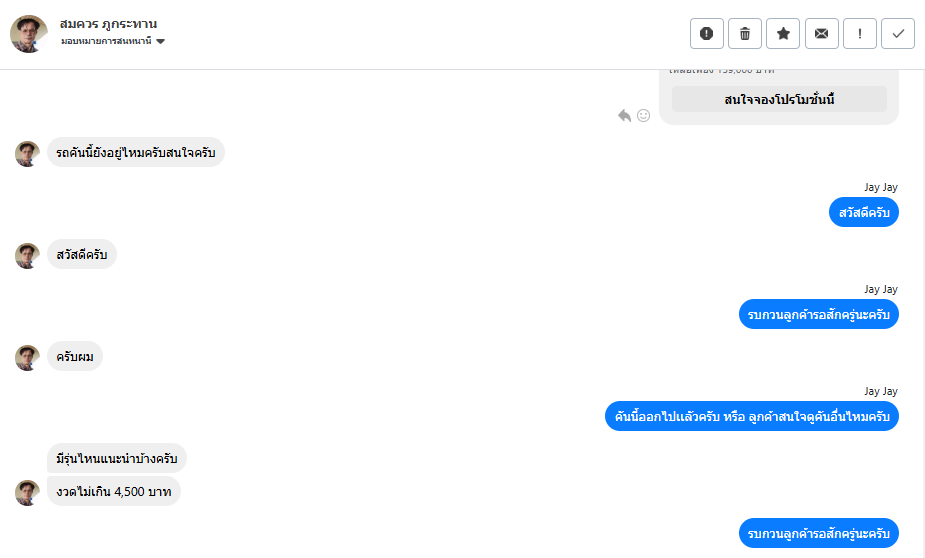Open emoji reaction smiley beside promo card

644,115
